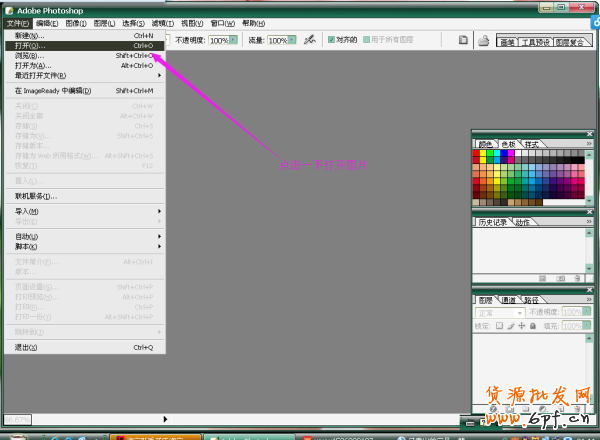Click the zoom percentage field in status bar
The width and height of the screenshot is (600, 440).
[x=20, y=419]
